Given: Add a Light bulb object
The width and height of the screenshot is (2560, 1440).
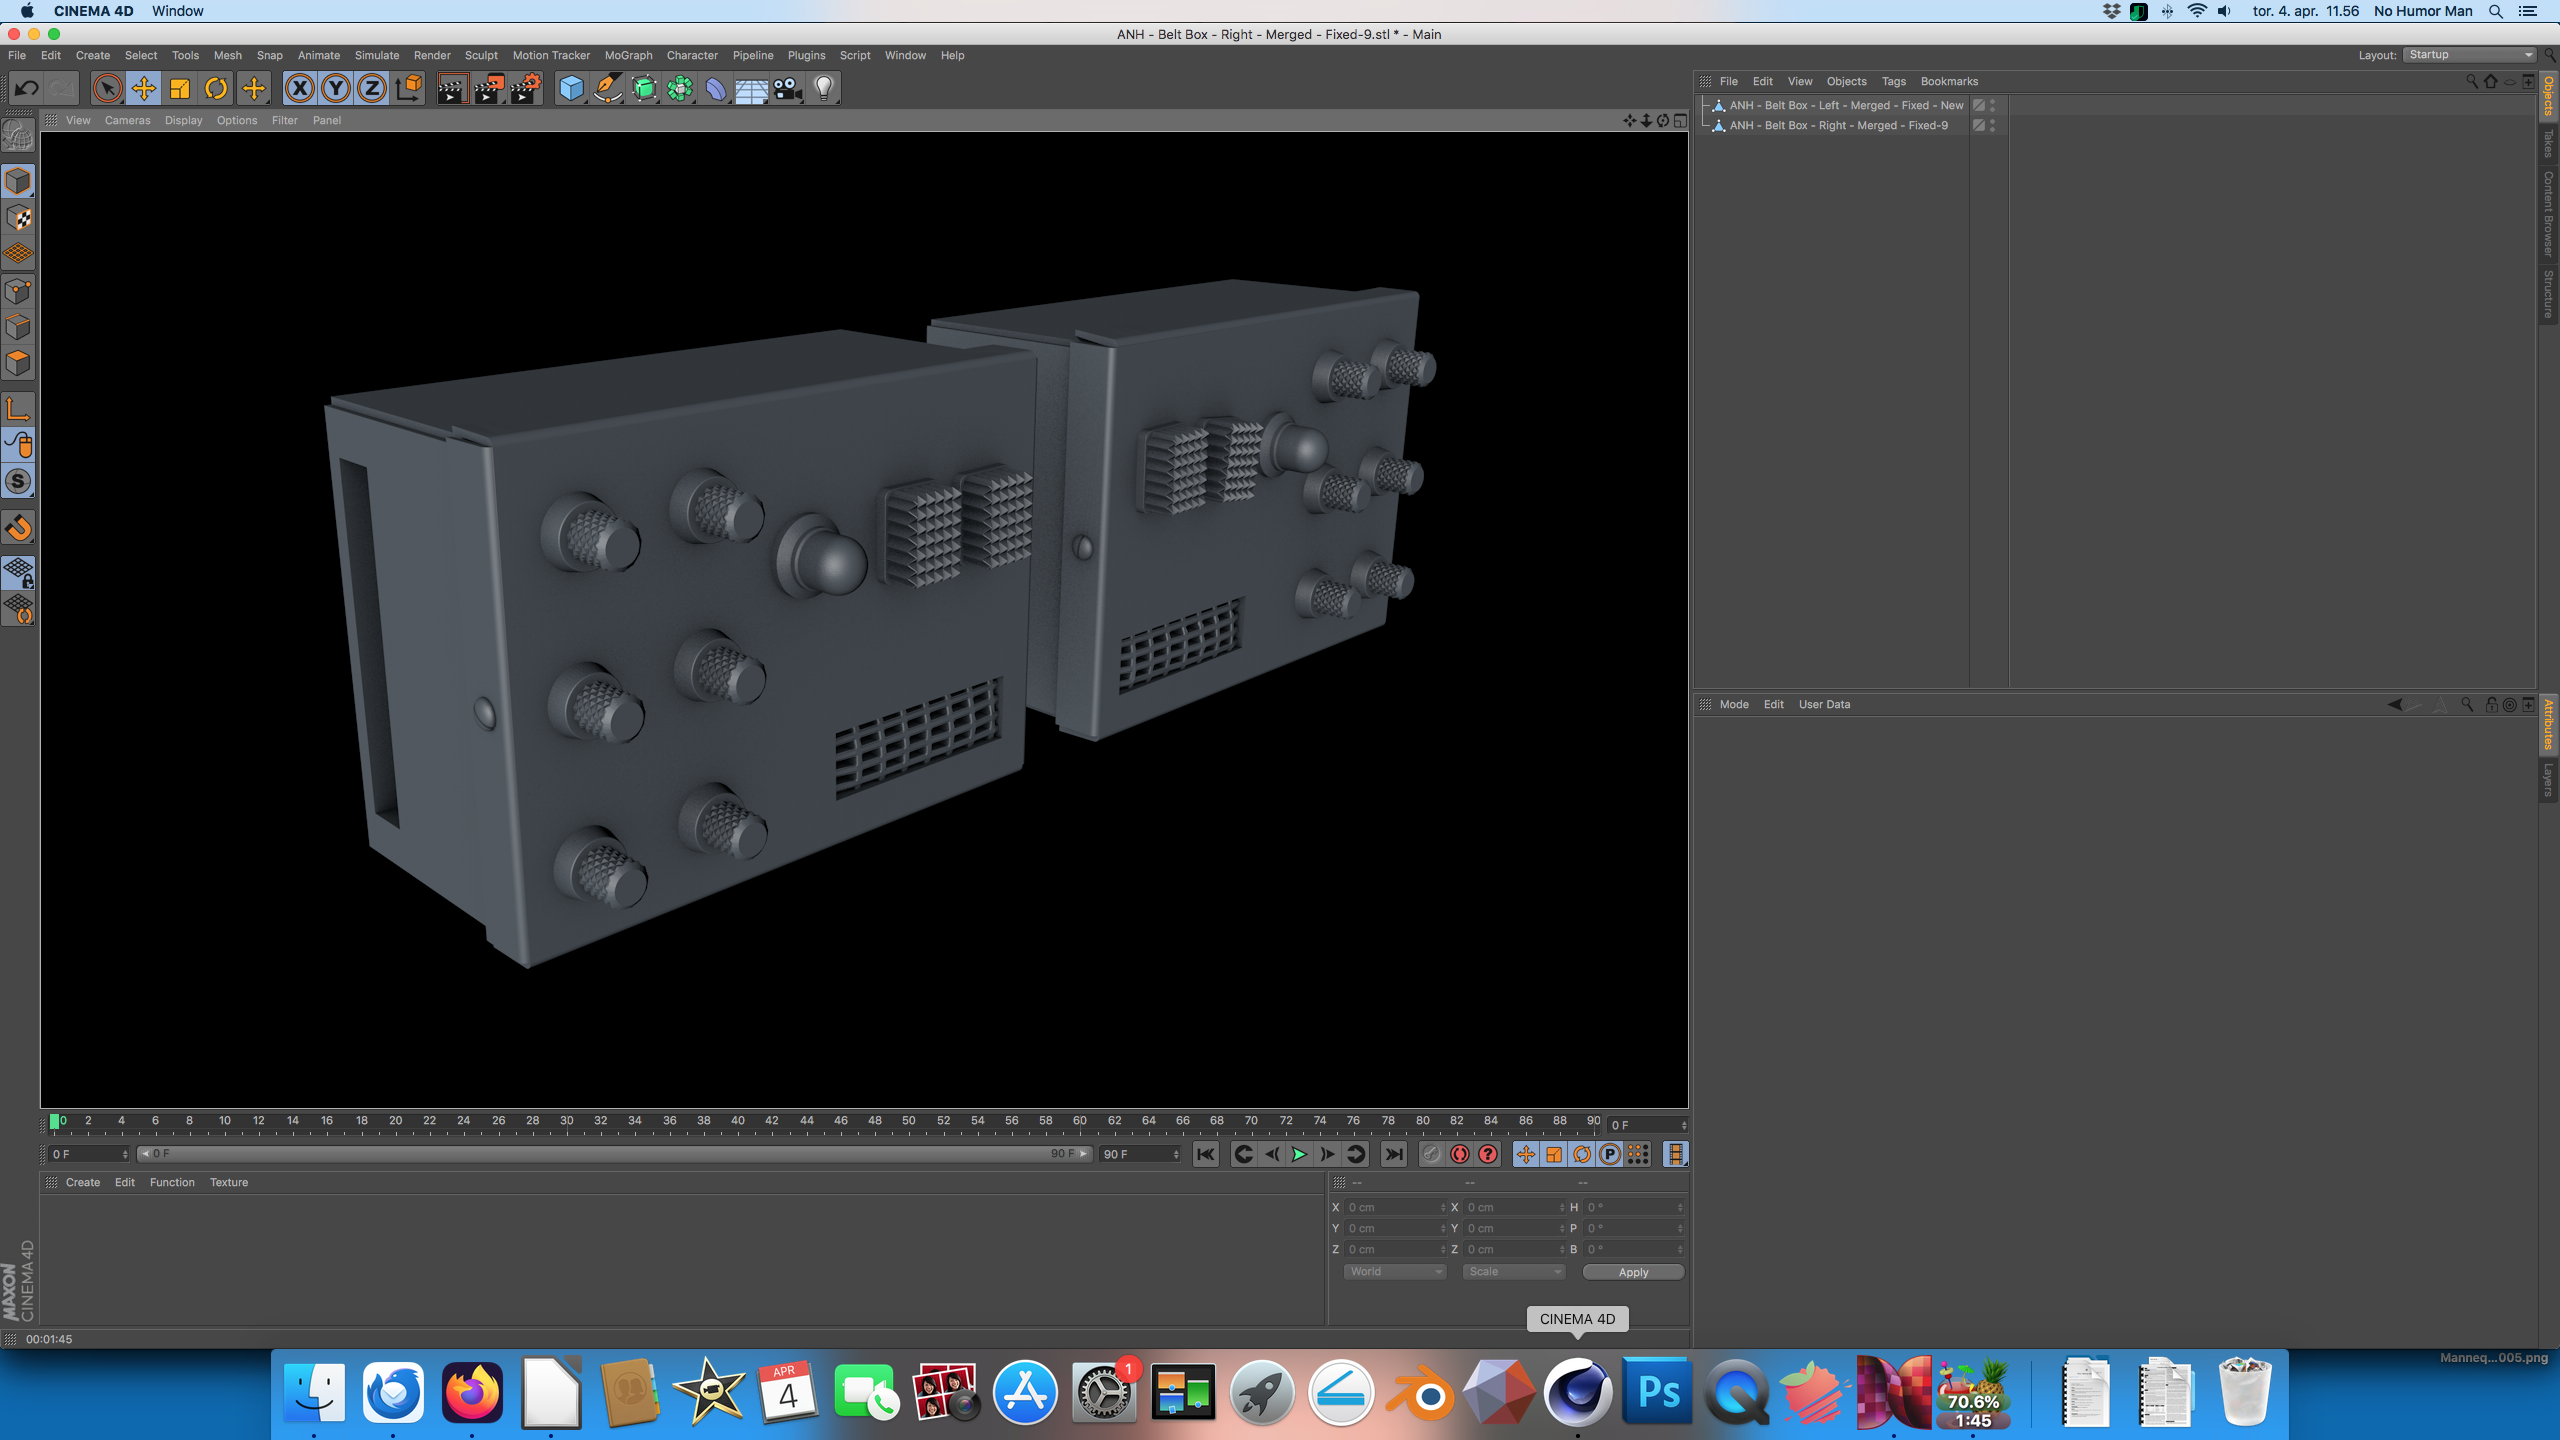Looking at the screenshot, I should tap(824, 88).
